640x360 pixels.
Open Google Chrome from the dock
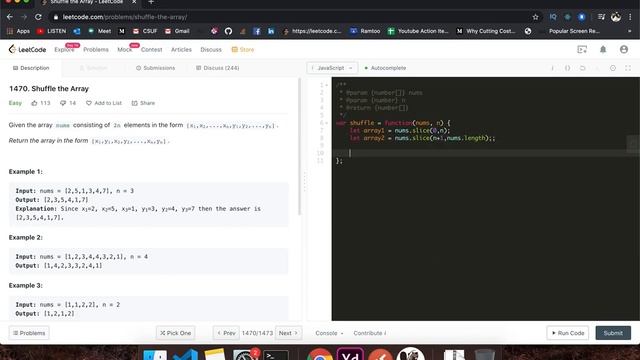pos(320,354)
